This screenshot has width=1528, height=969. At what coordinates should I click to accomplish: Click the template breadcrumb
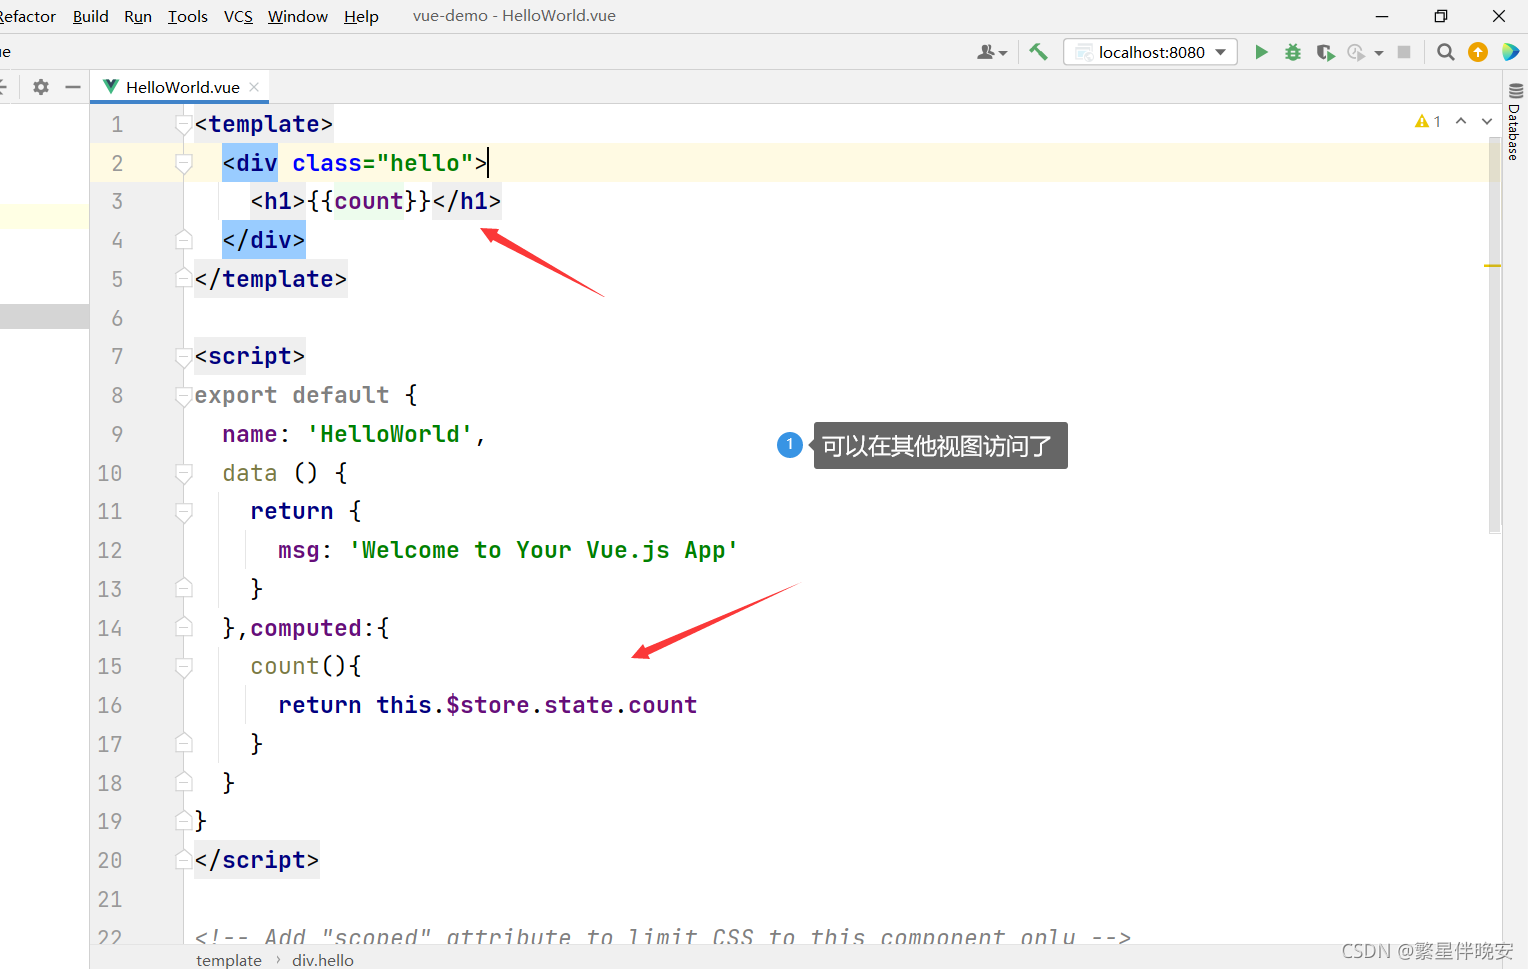pyautogui.click(x=228, y=960)
